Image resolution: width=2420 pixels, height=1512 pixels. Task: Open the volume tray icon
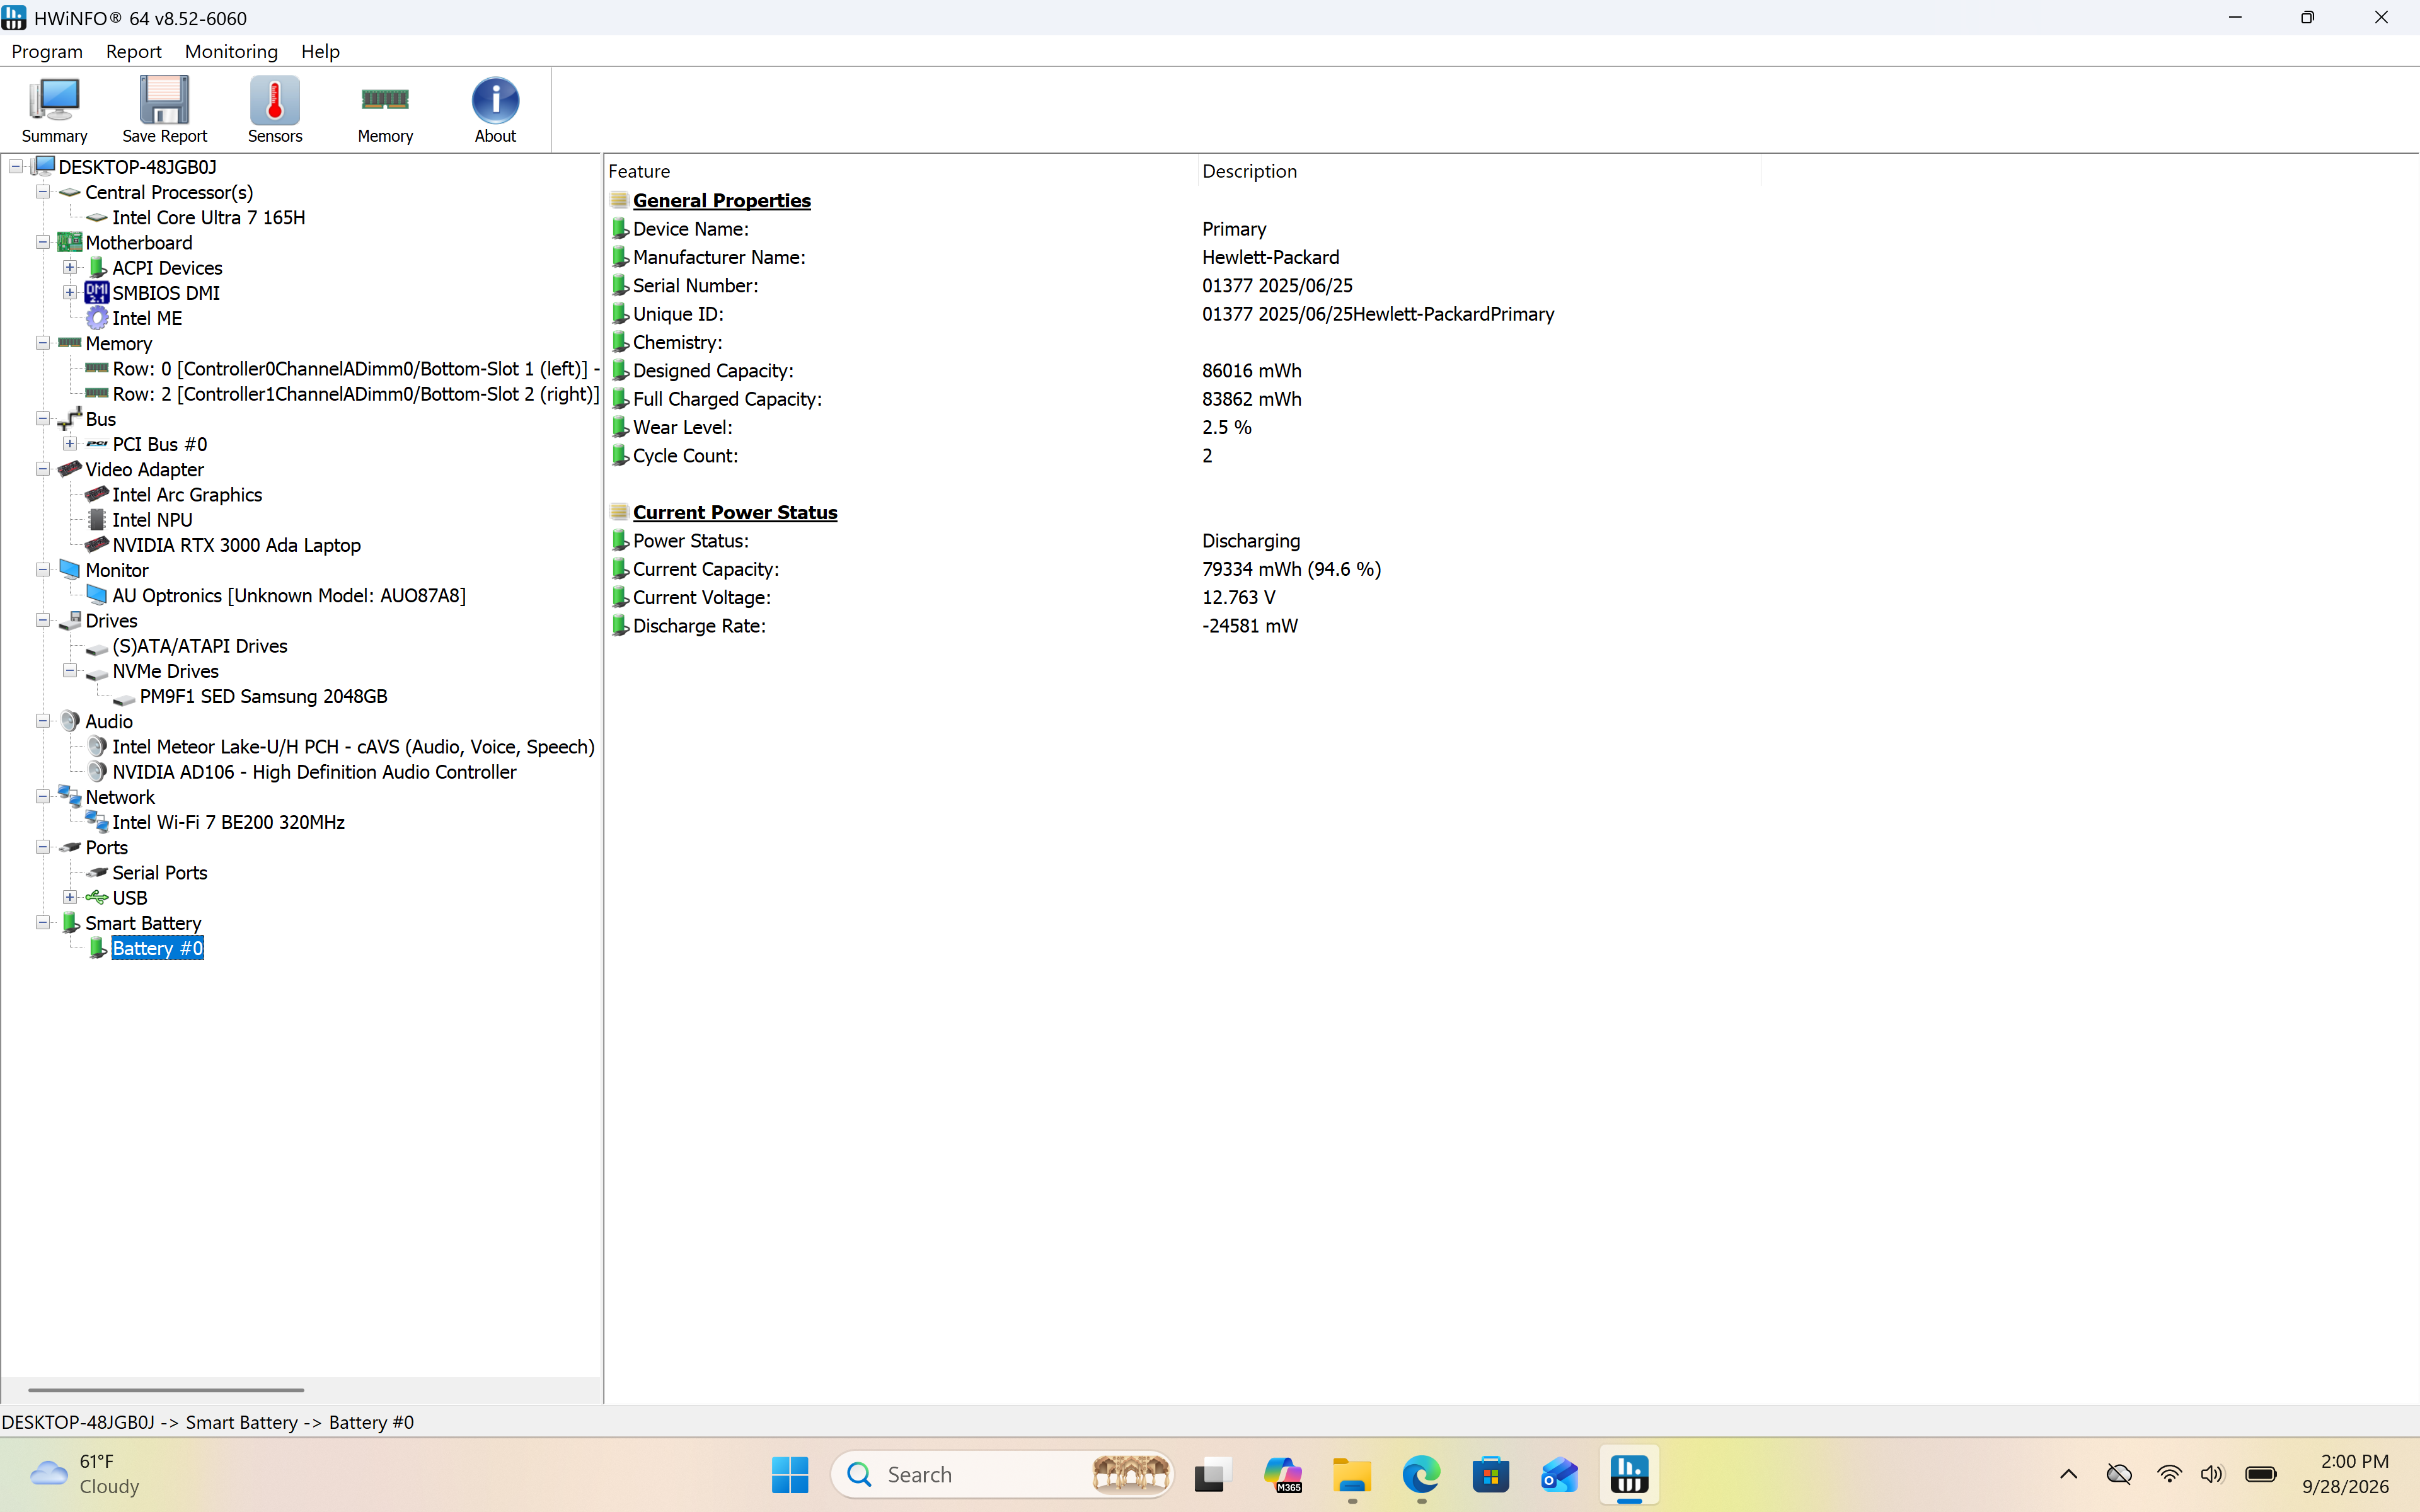tap(2212, 1474)
